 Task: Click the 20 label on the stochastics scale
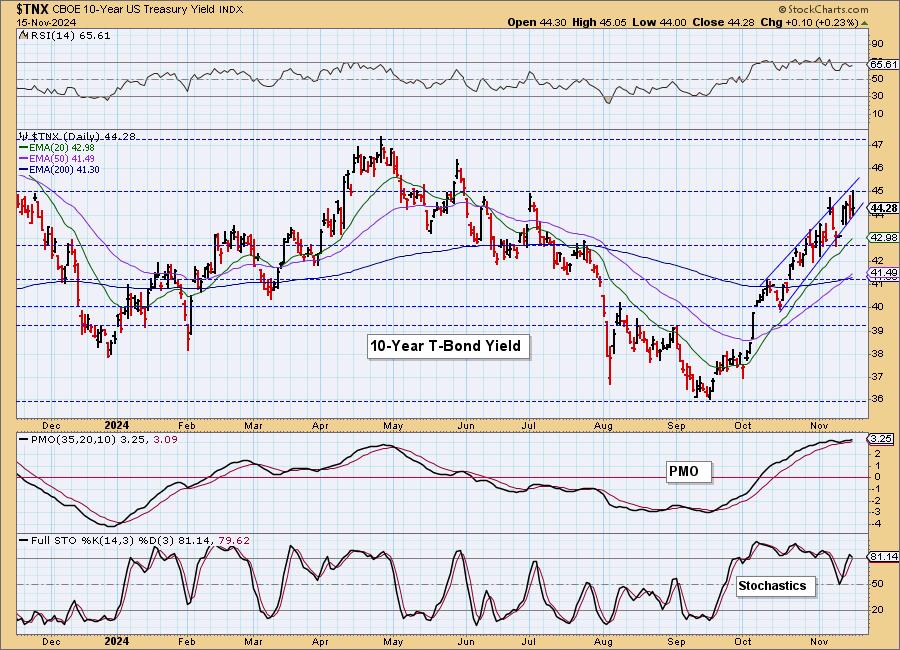[877, 610]
